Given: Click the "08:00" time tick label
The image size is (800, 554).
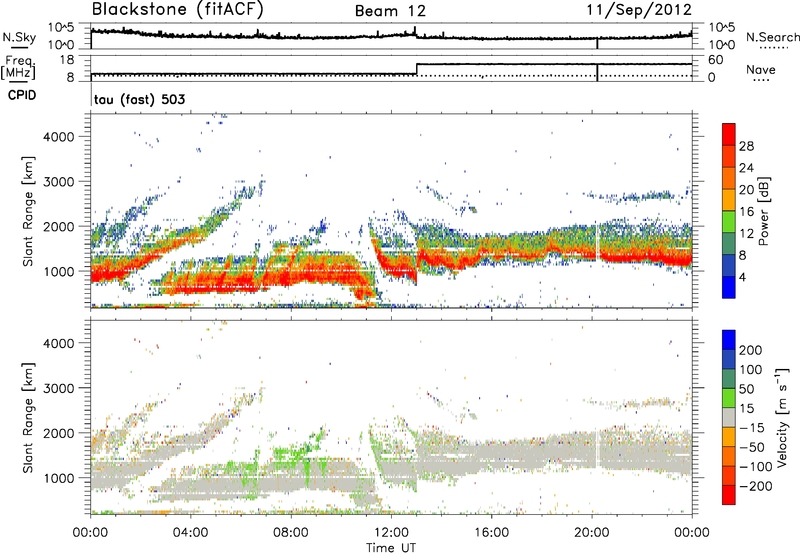Looking at the screenshot, I should click(x=290, y=533).
